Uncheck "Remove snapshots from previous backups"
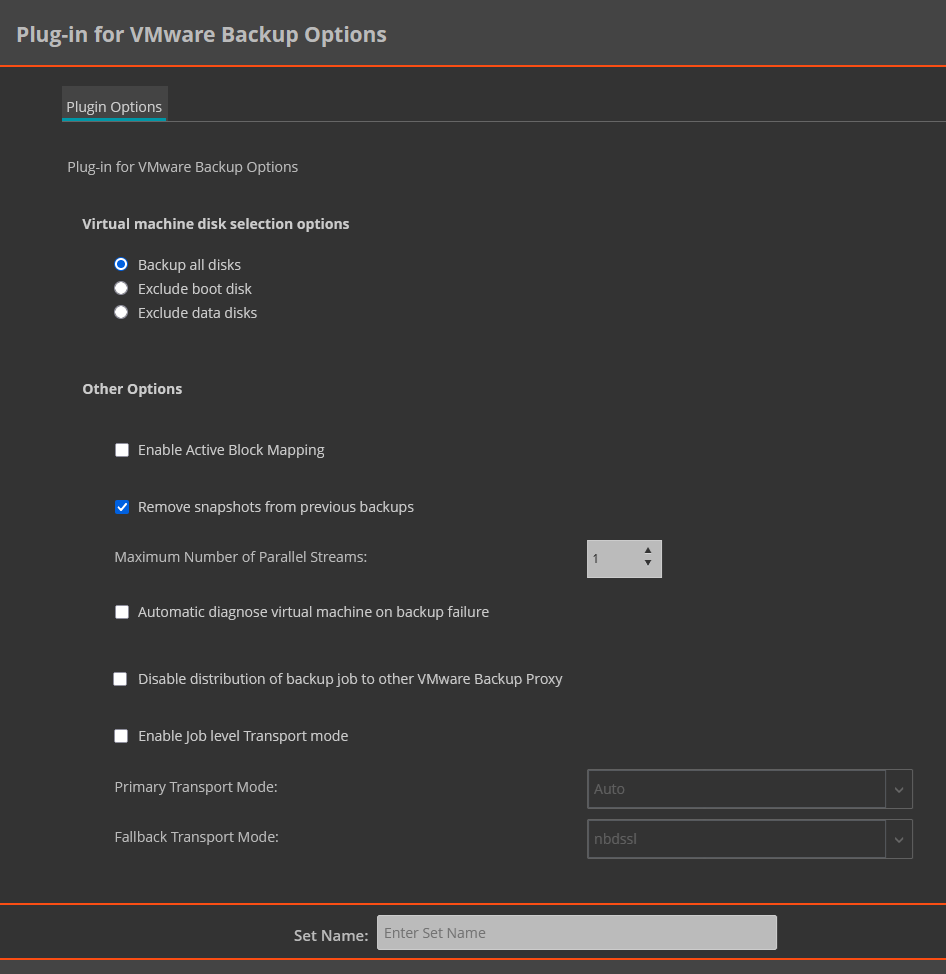 [122, 507]
